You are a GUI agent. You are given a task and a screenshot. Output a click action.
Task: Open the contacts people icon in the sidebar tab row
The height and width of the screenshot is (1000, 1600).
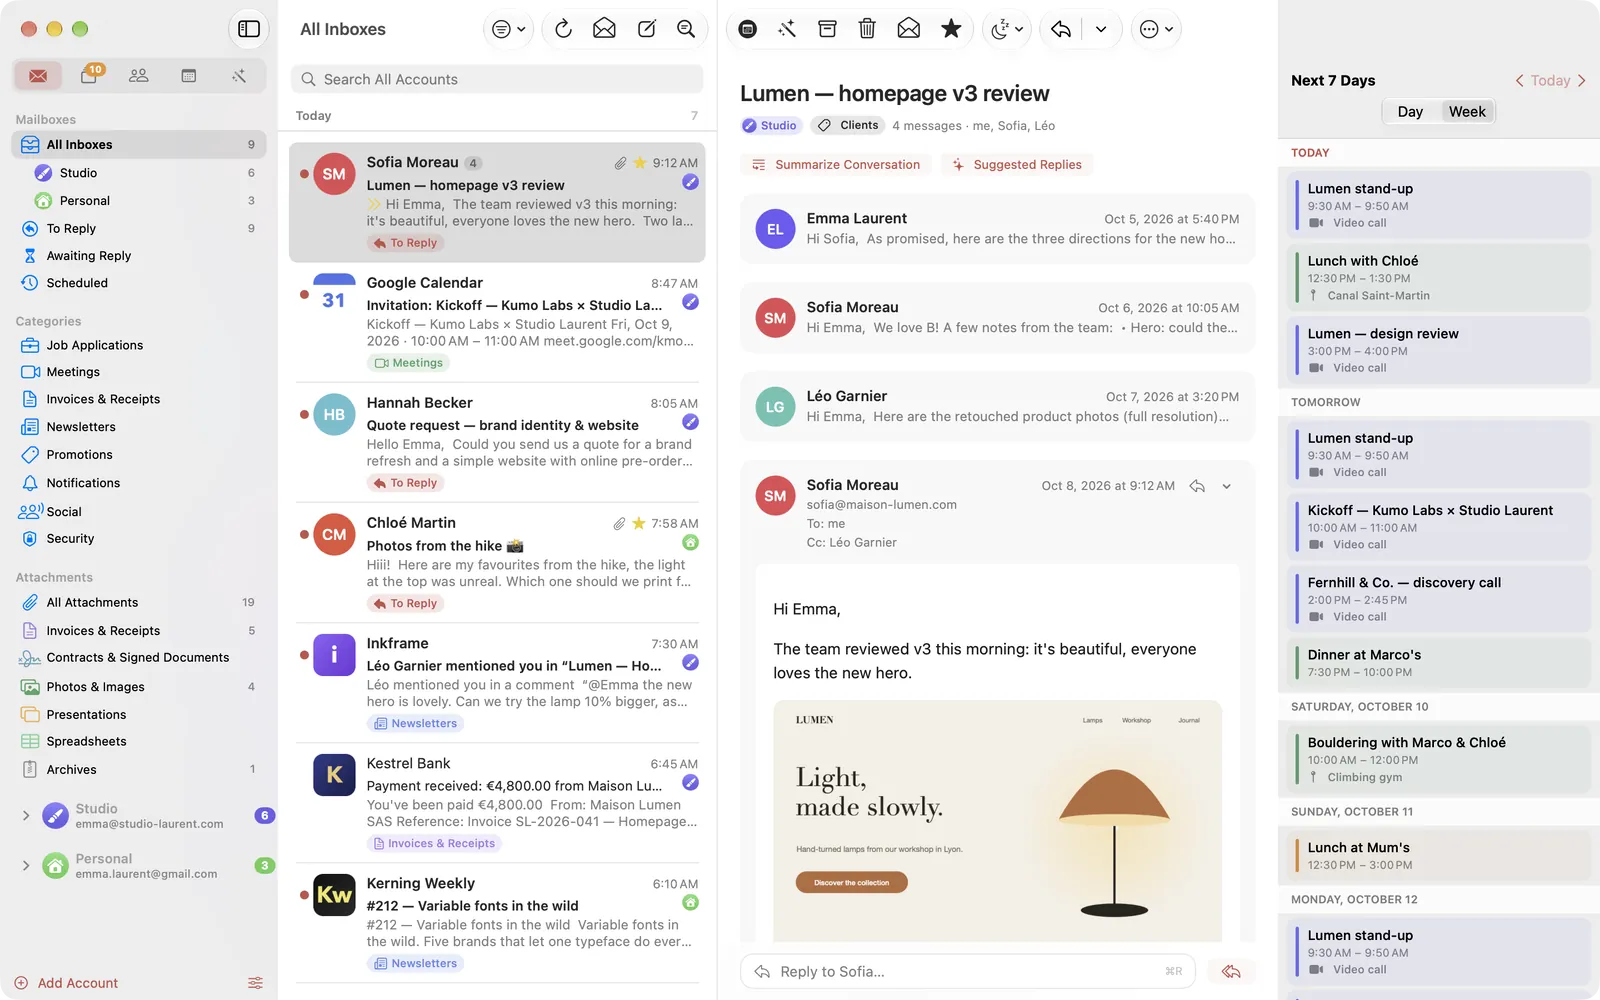coord(139,76)
